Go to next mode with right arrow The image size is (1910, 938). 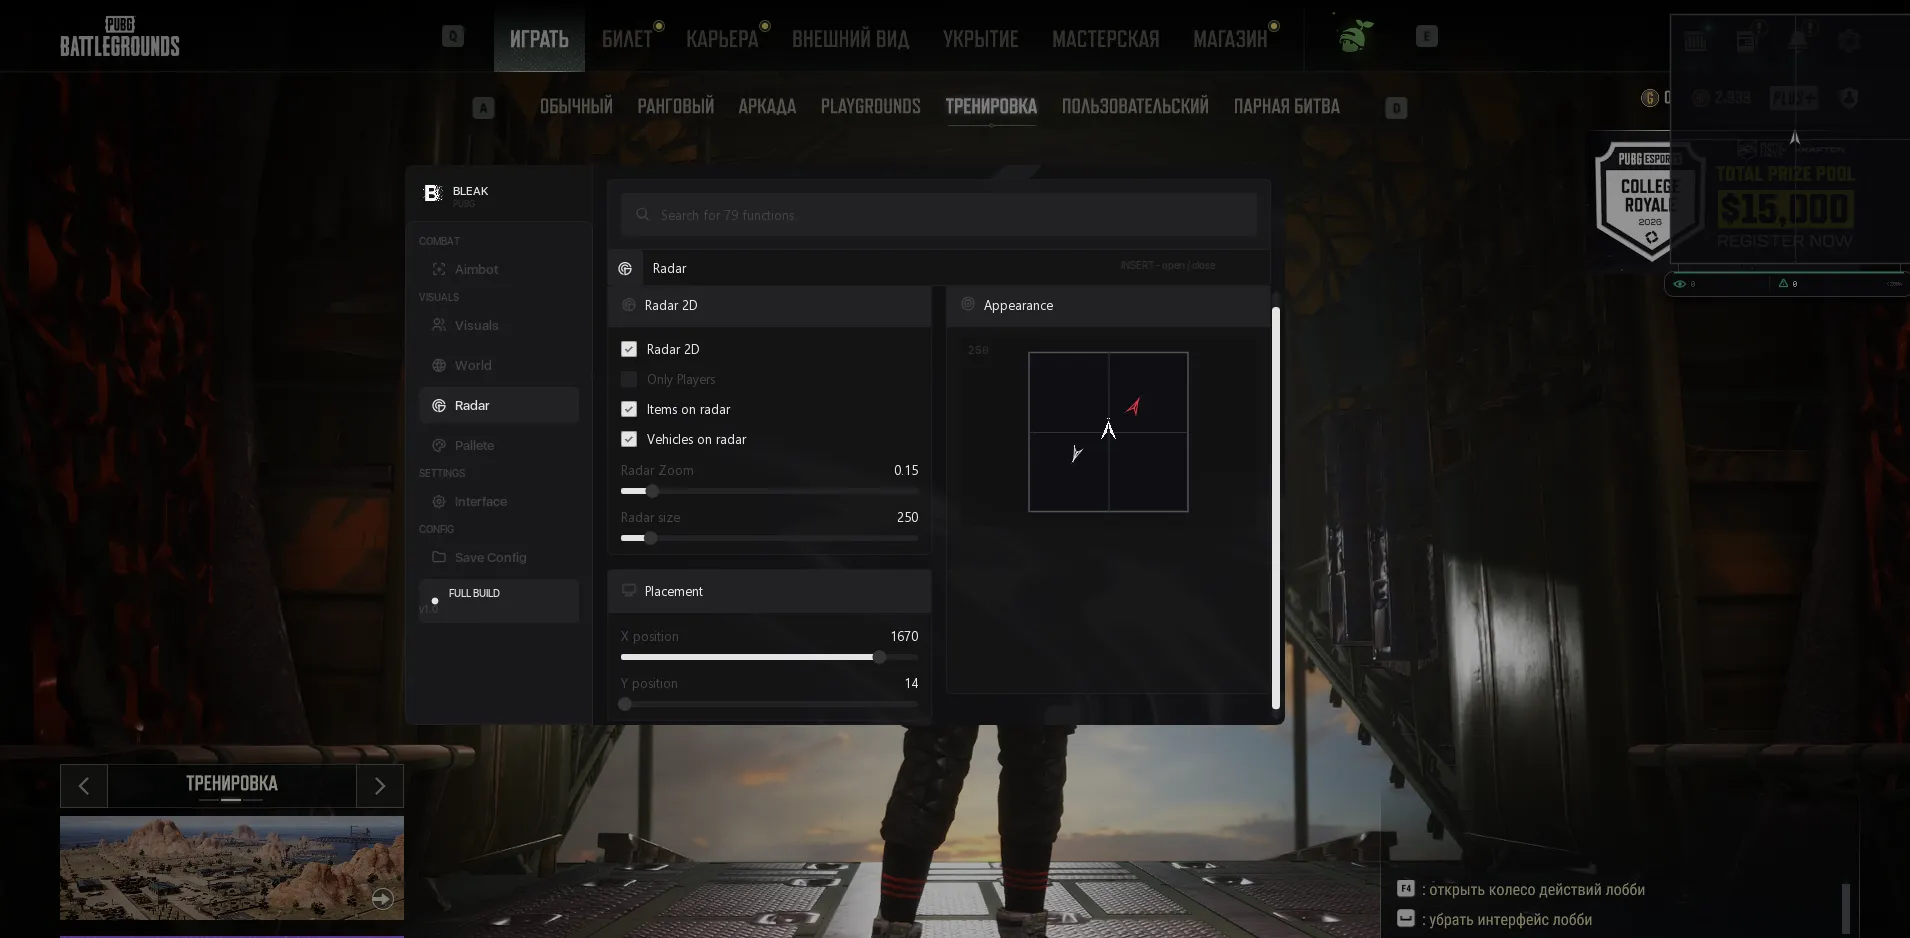coord(380,786)
